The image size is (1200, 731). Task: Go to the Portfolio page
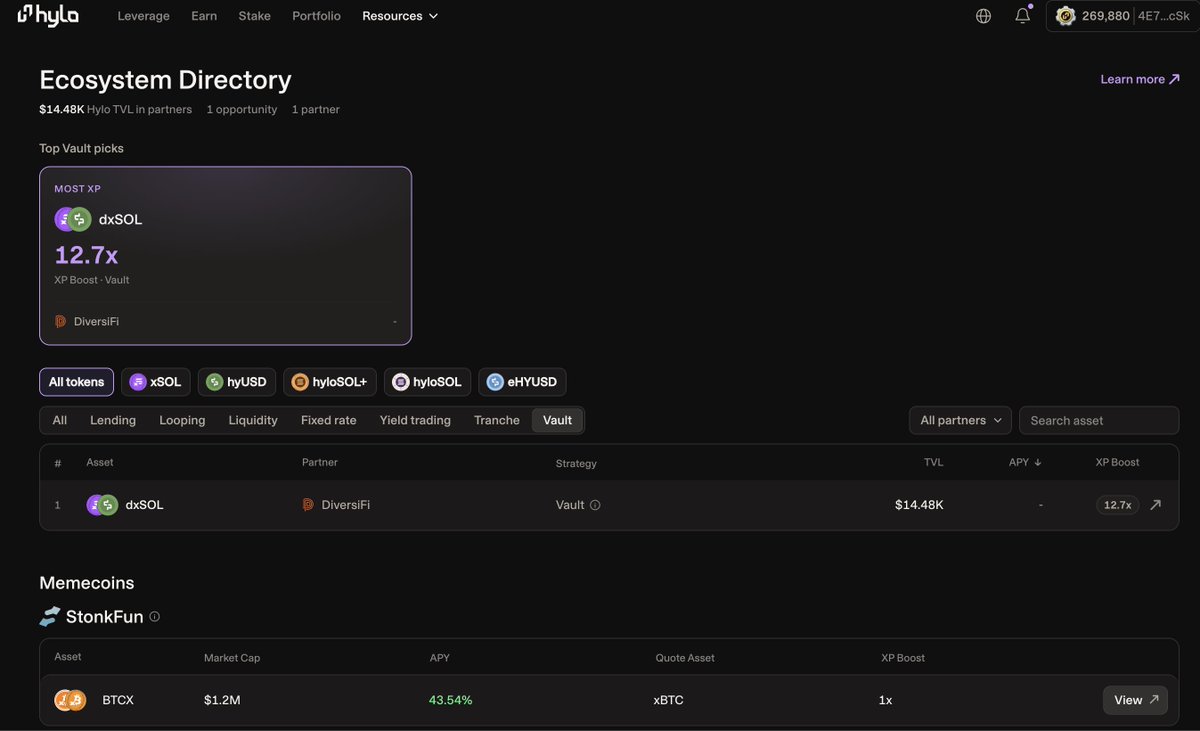click(x=316, y=16)
